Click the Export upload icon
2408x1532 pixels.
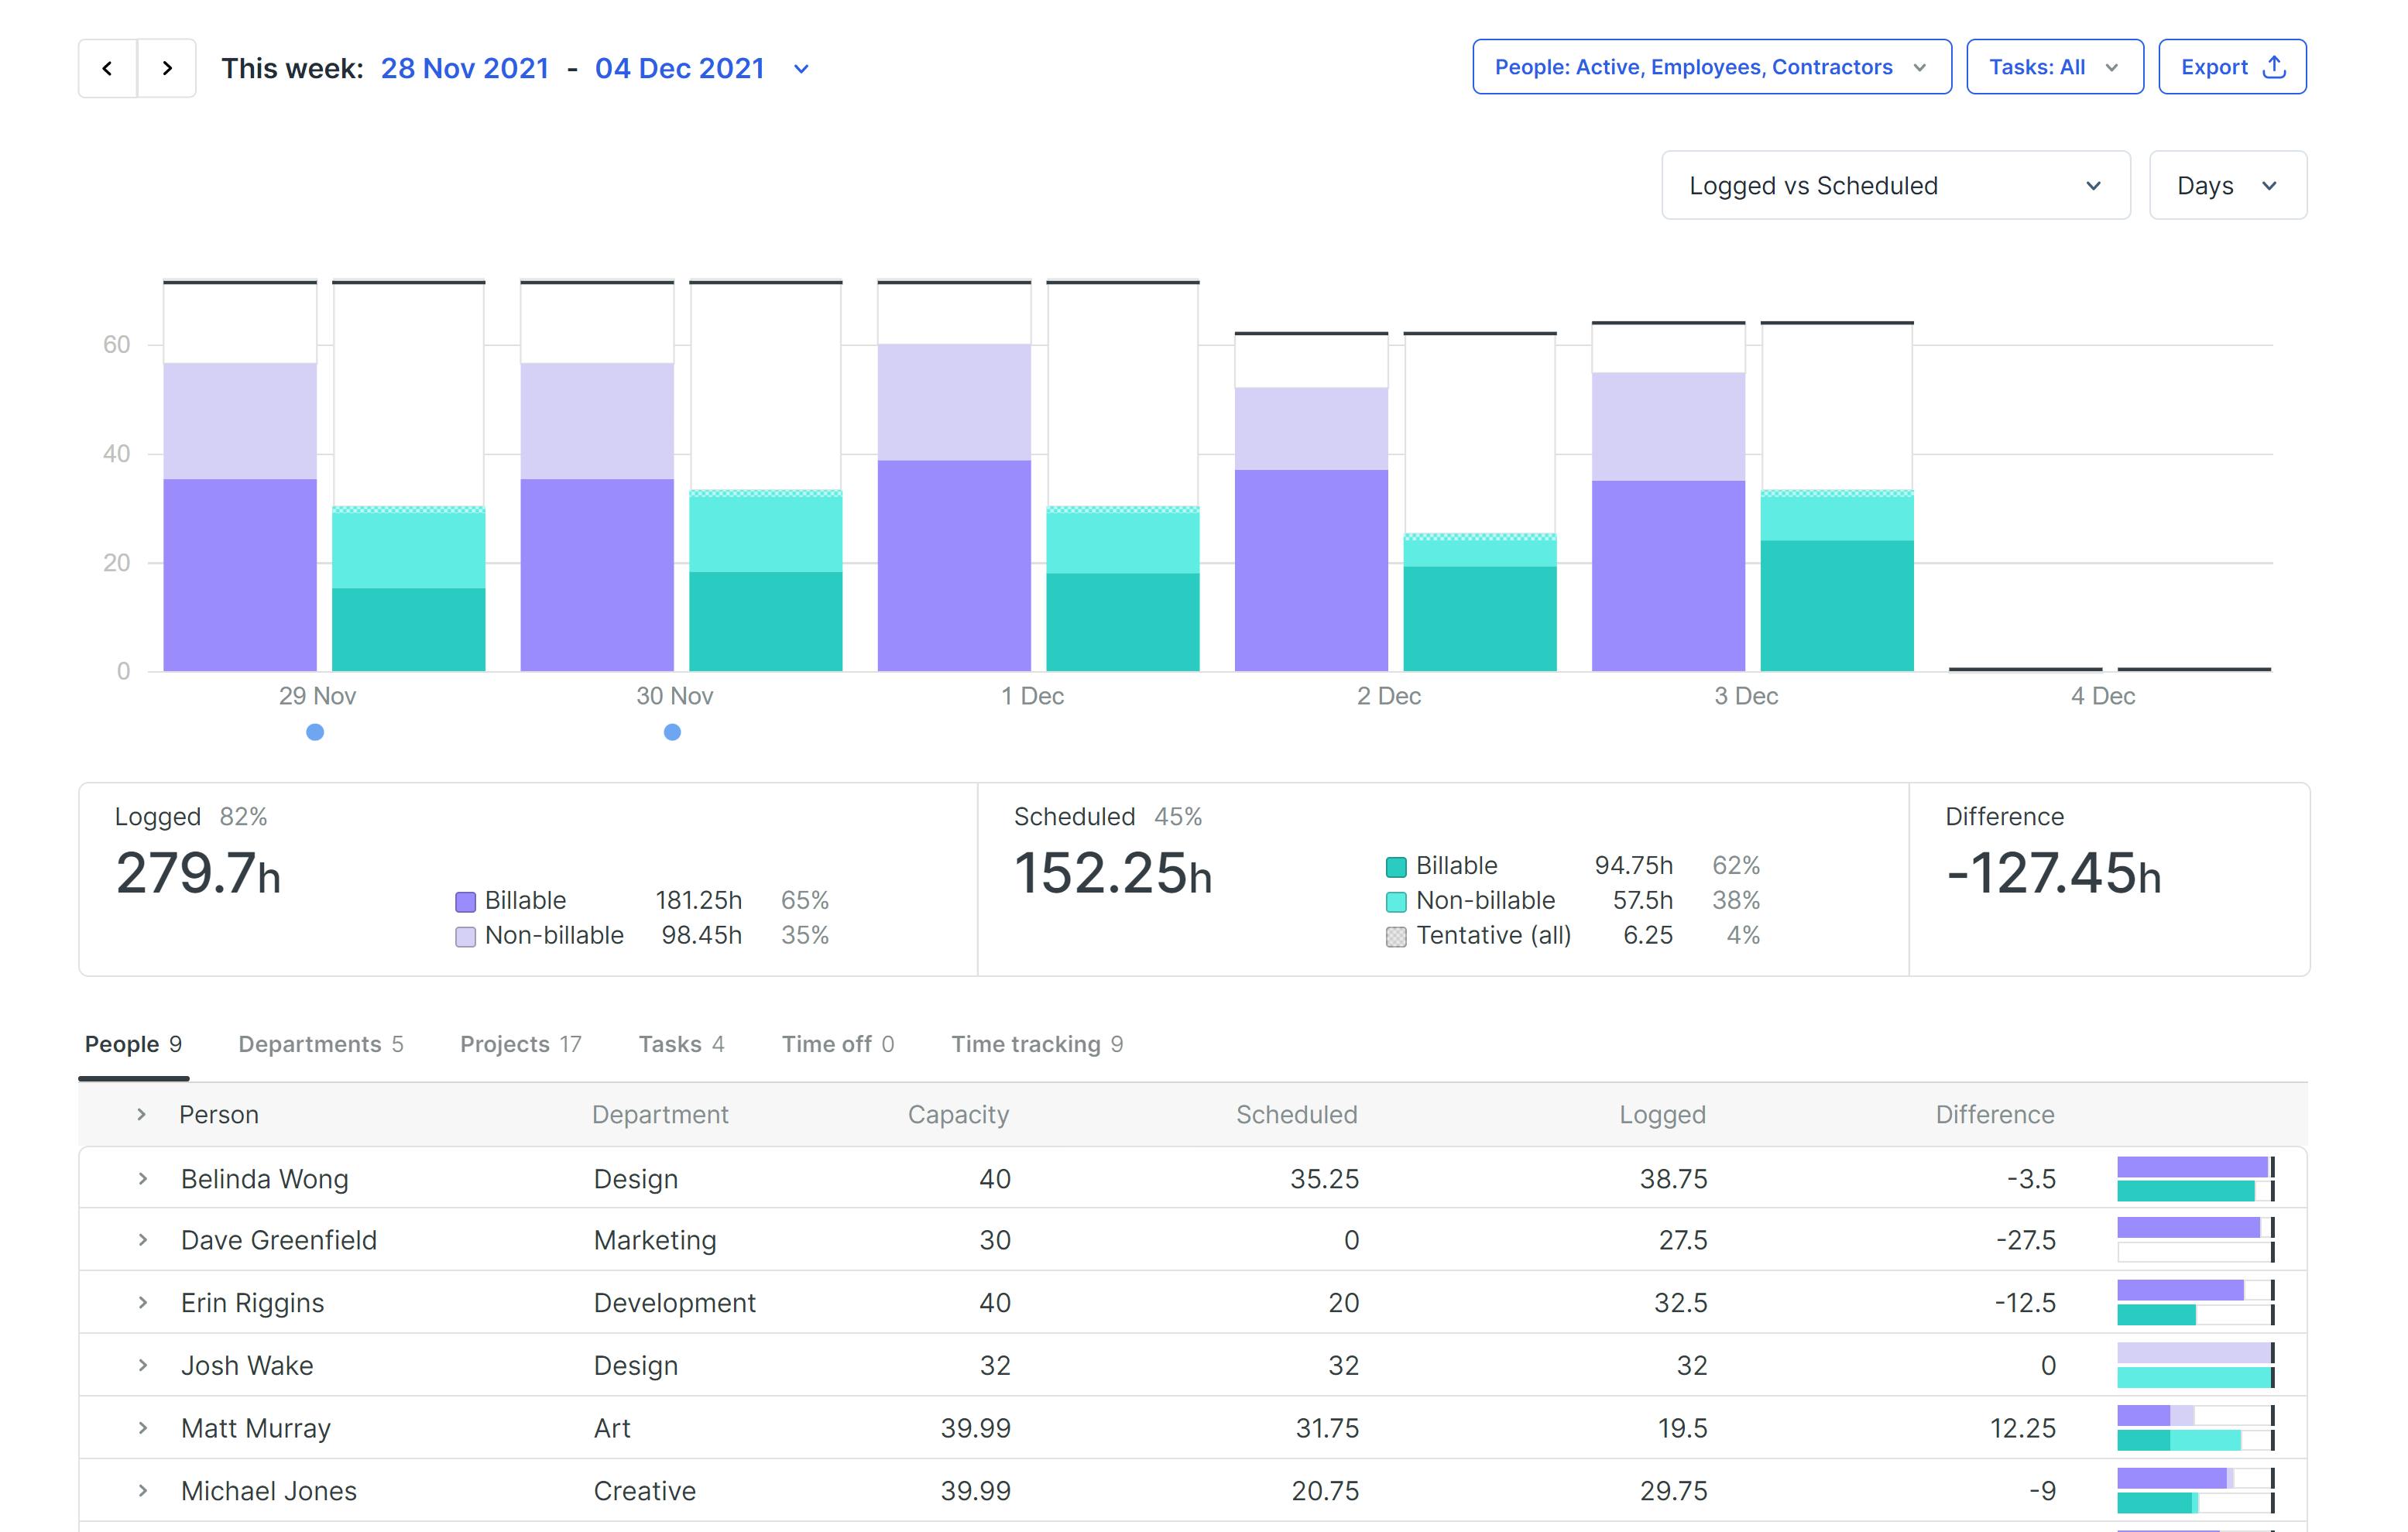tap(2274, 67)
